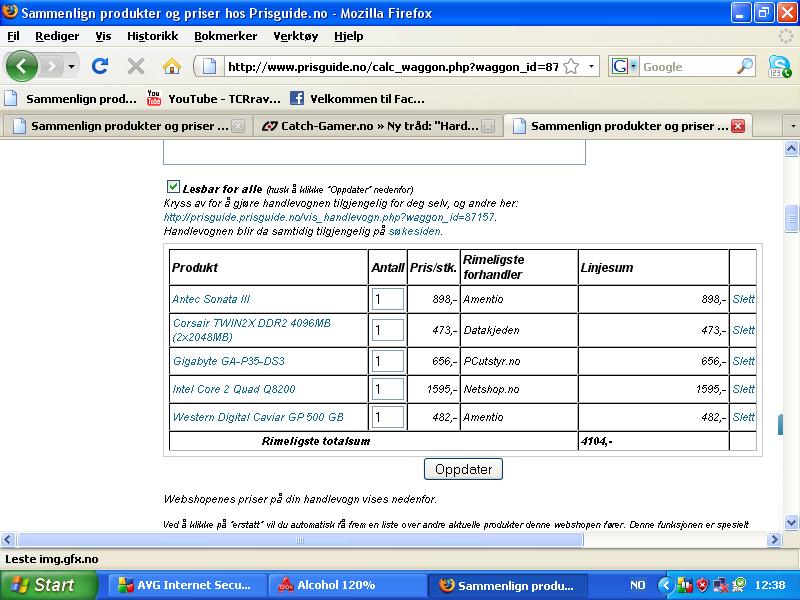Delete Corsair TWIN2X row with Slett
The image size is (800, 600).
[743, 330]
